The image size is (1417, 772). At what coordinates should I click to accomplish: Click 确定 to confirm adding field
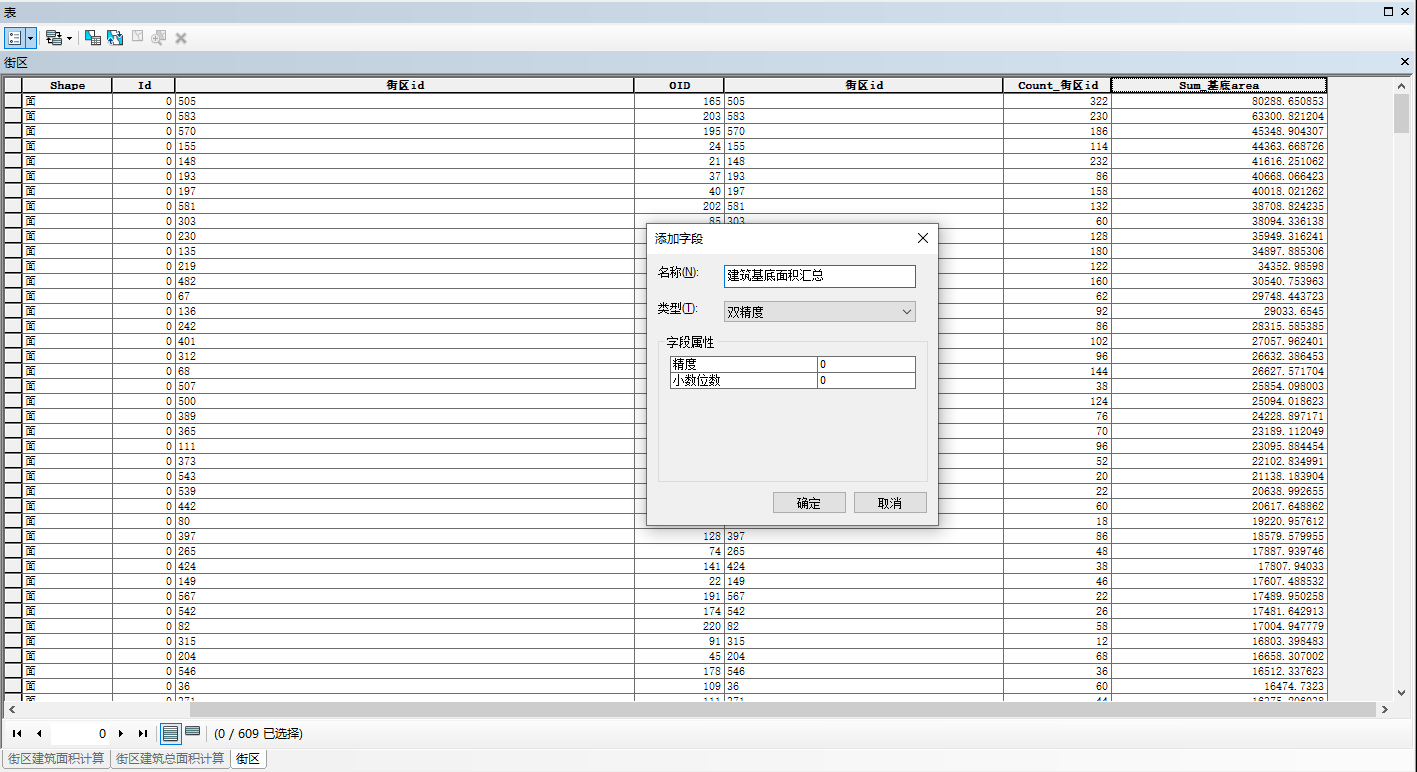[x=809, y=503]
